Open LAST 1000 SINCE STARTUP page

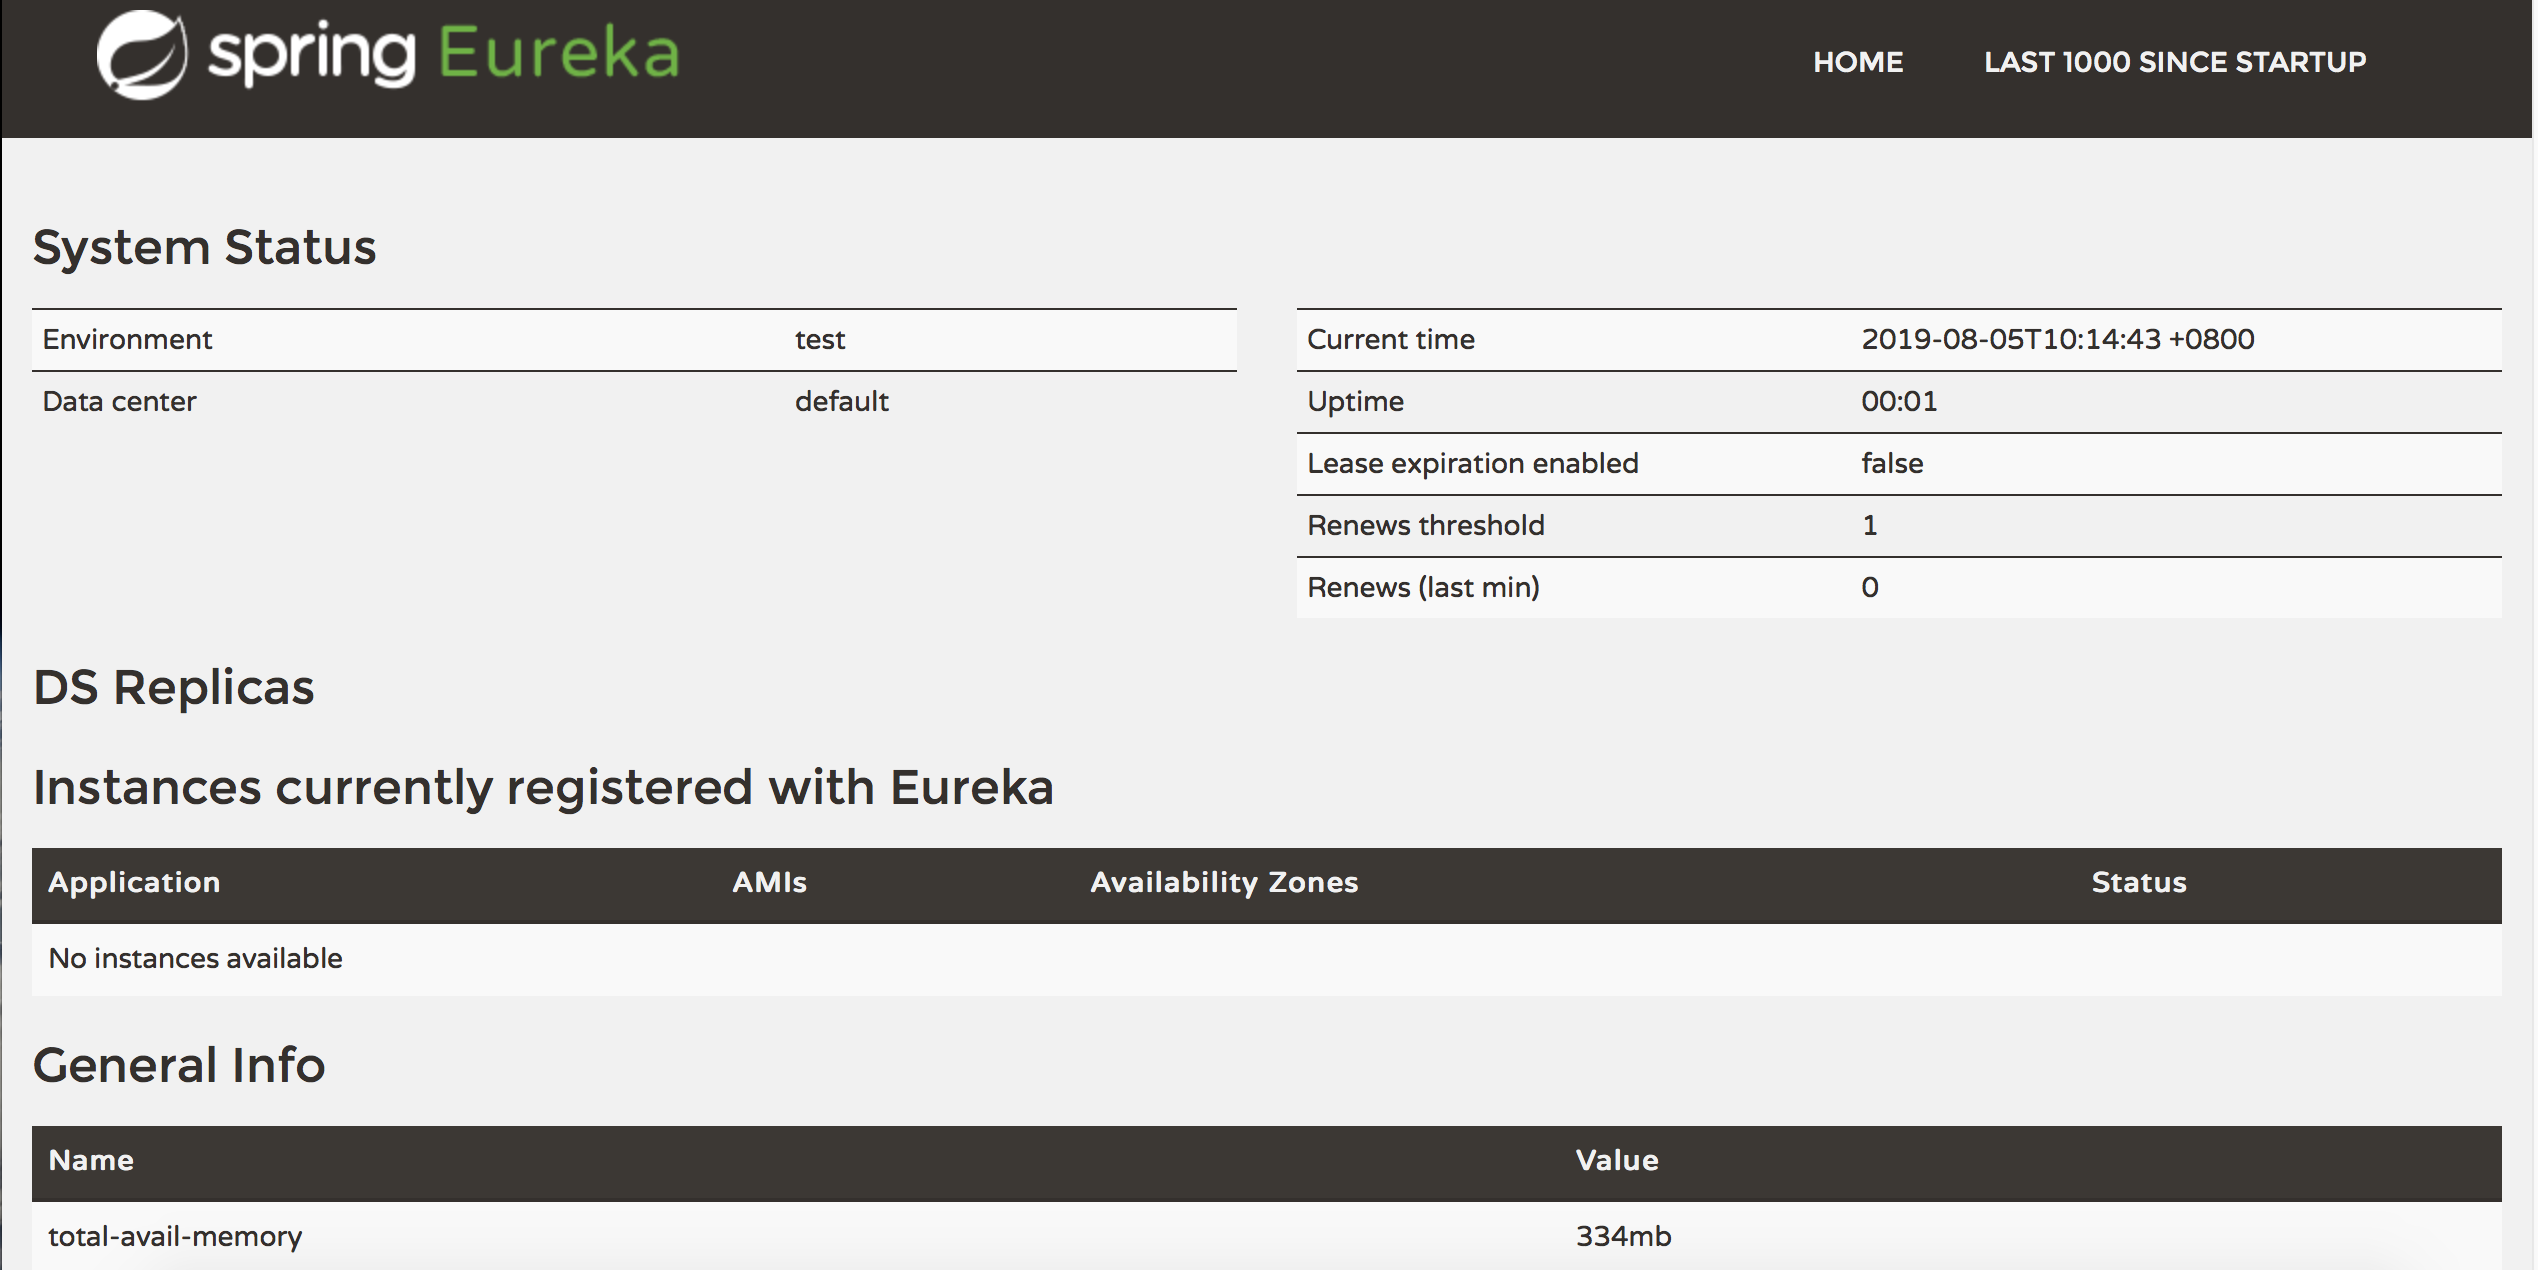pyautogui.click(x=2175, y=62)
